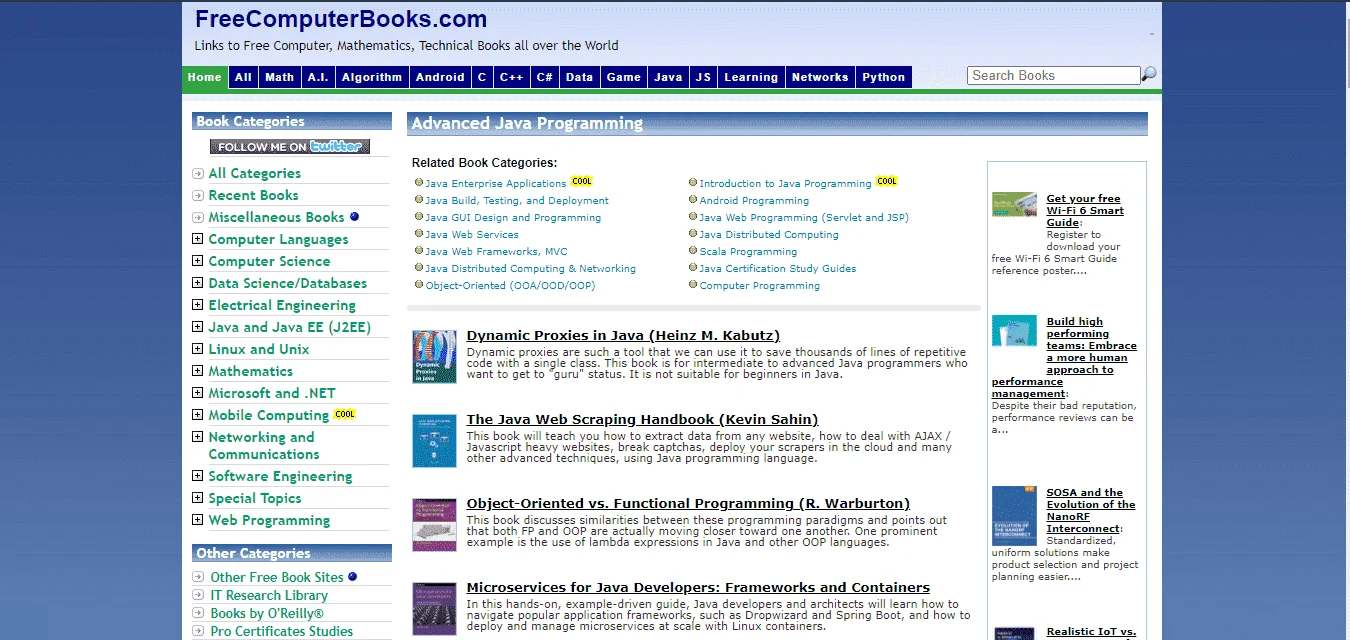Open the JS tab
1350x640 pixels.
pyautogui.click(x=703, y=77)
